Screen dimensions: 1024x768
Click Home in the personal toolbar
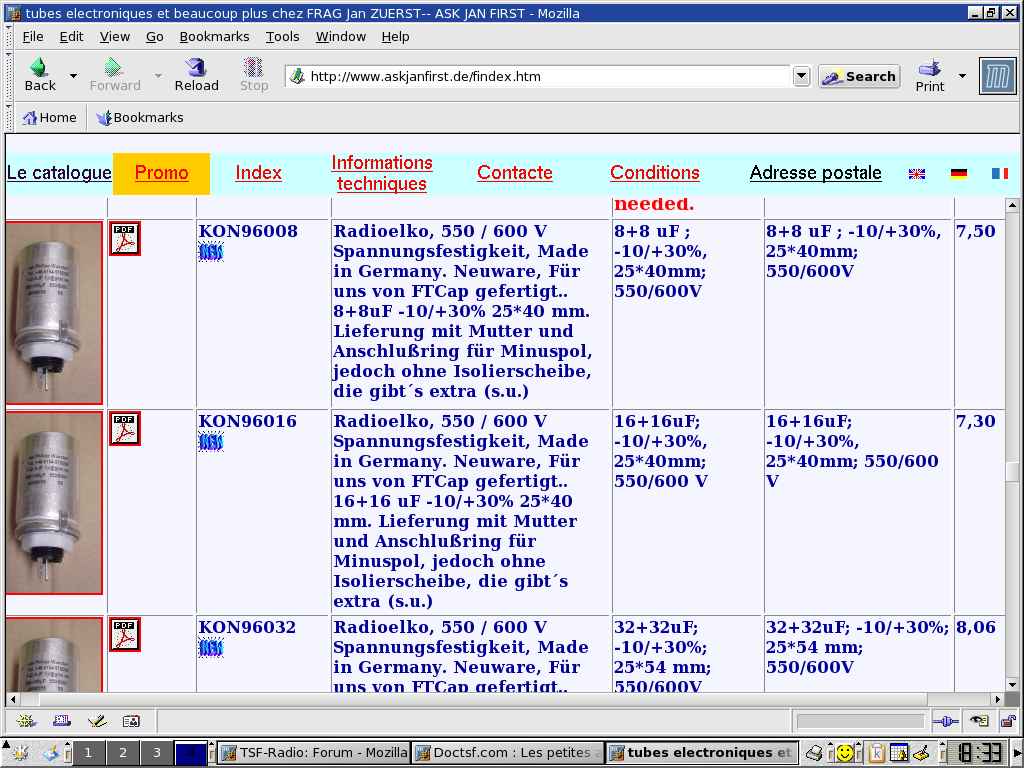click(50, 118)
